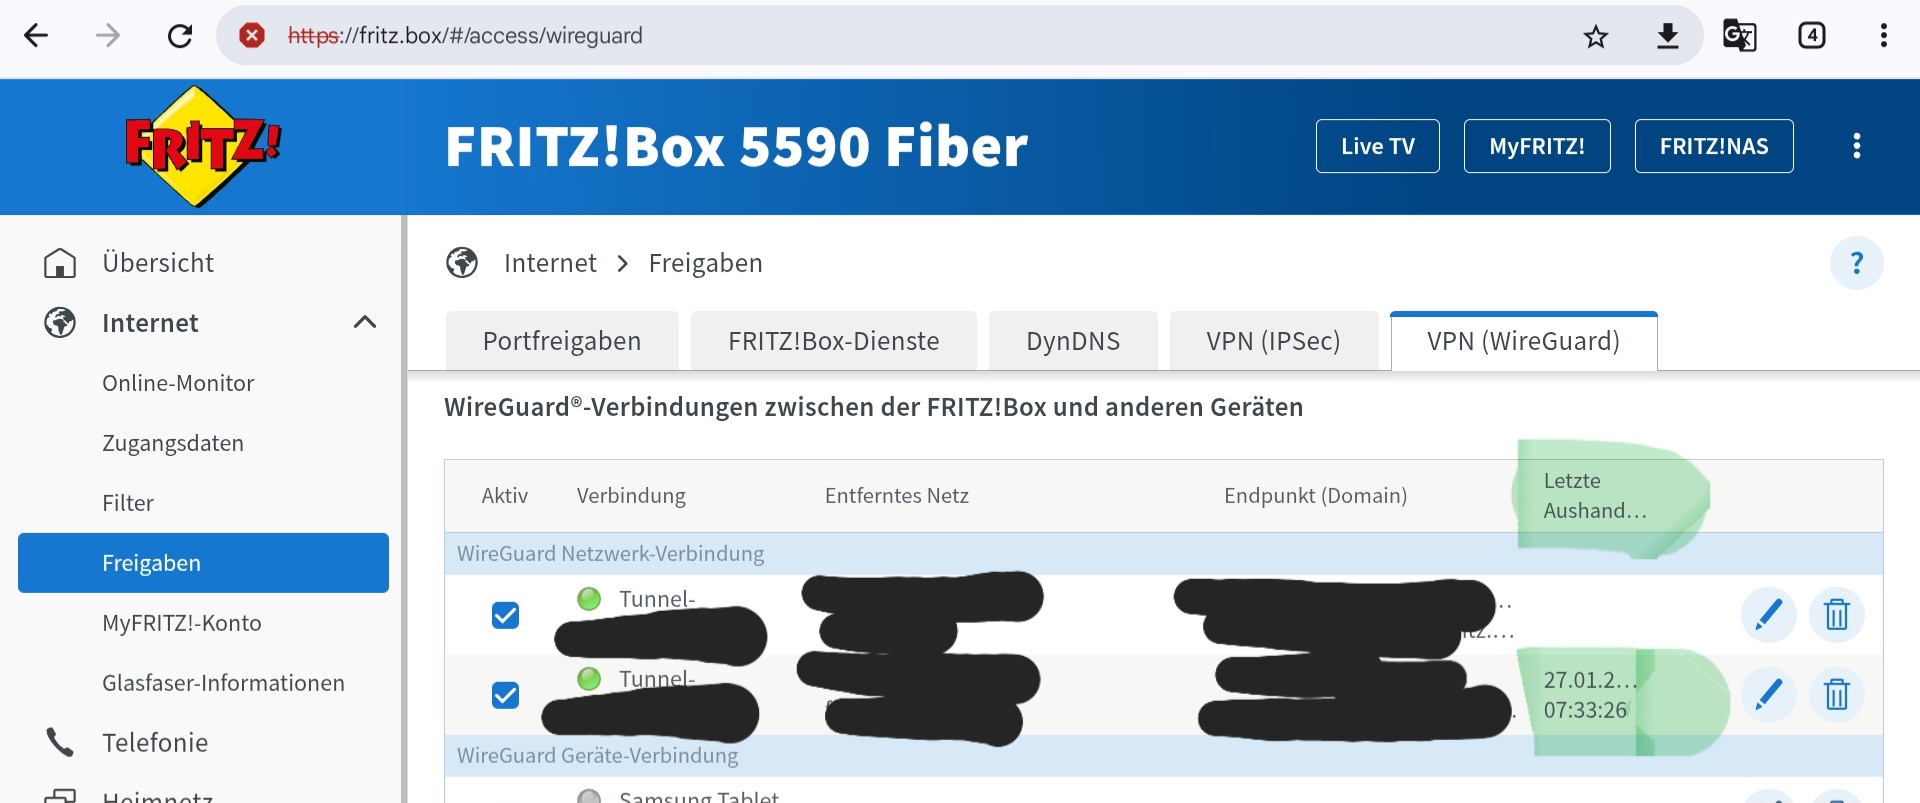The height and width of the screenshot is (803, 1920).
Task: Click the 27.01.2… 07:33:26 timestamp cell
Action: (x=1590, y=695)
